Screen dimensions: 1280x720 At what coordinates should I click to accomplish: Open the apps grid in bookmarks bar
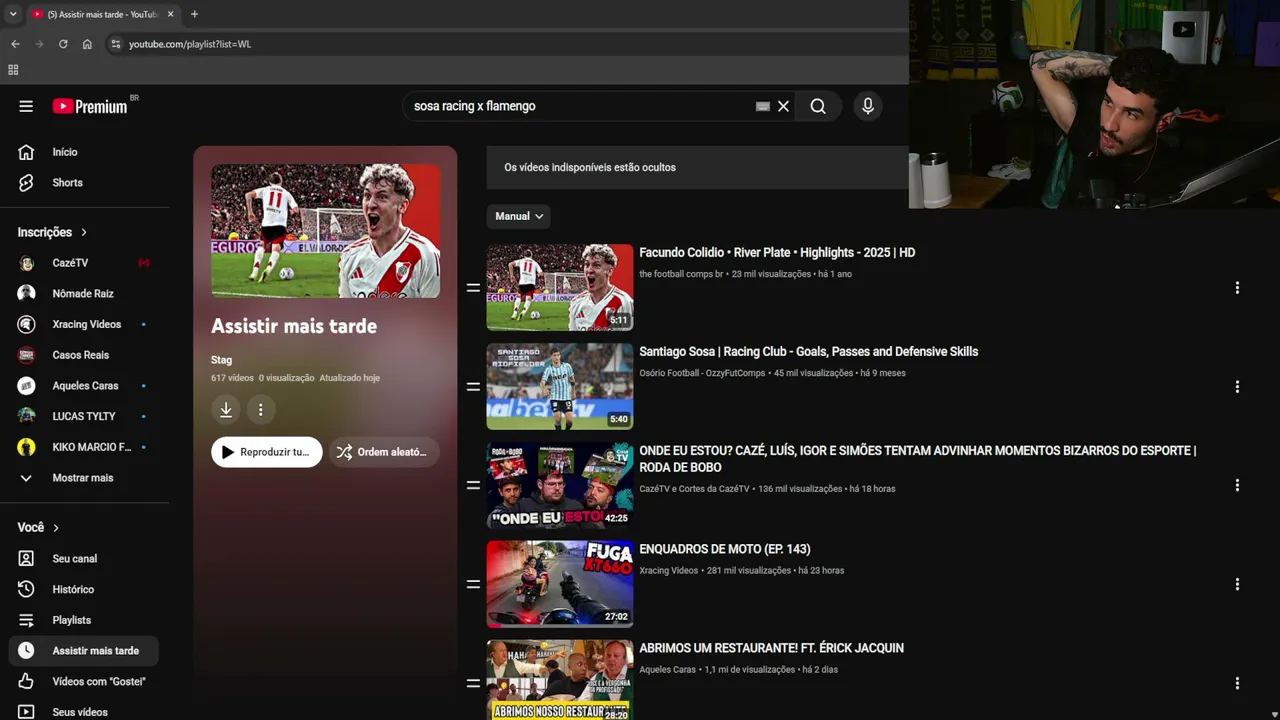(x=13, y=70)
